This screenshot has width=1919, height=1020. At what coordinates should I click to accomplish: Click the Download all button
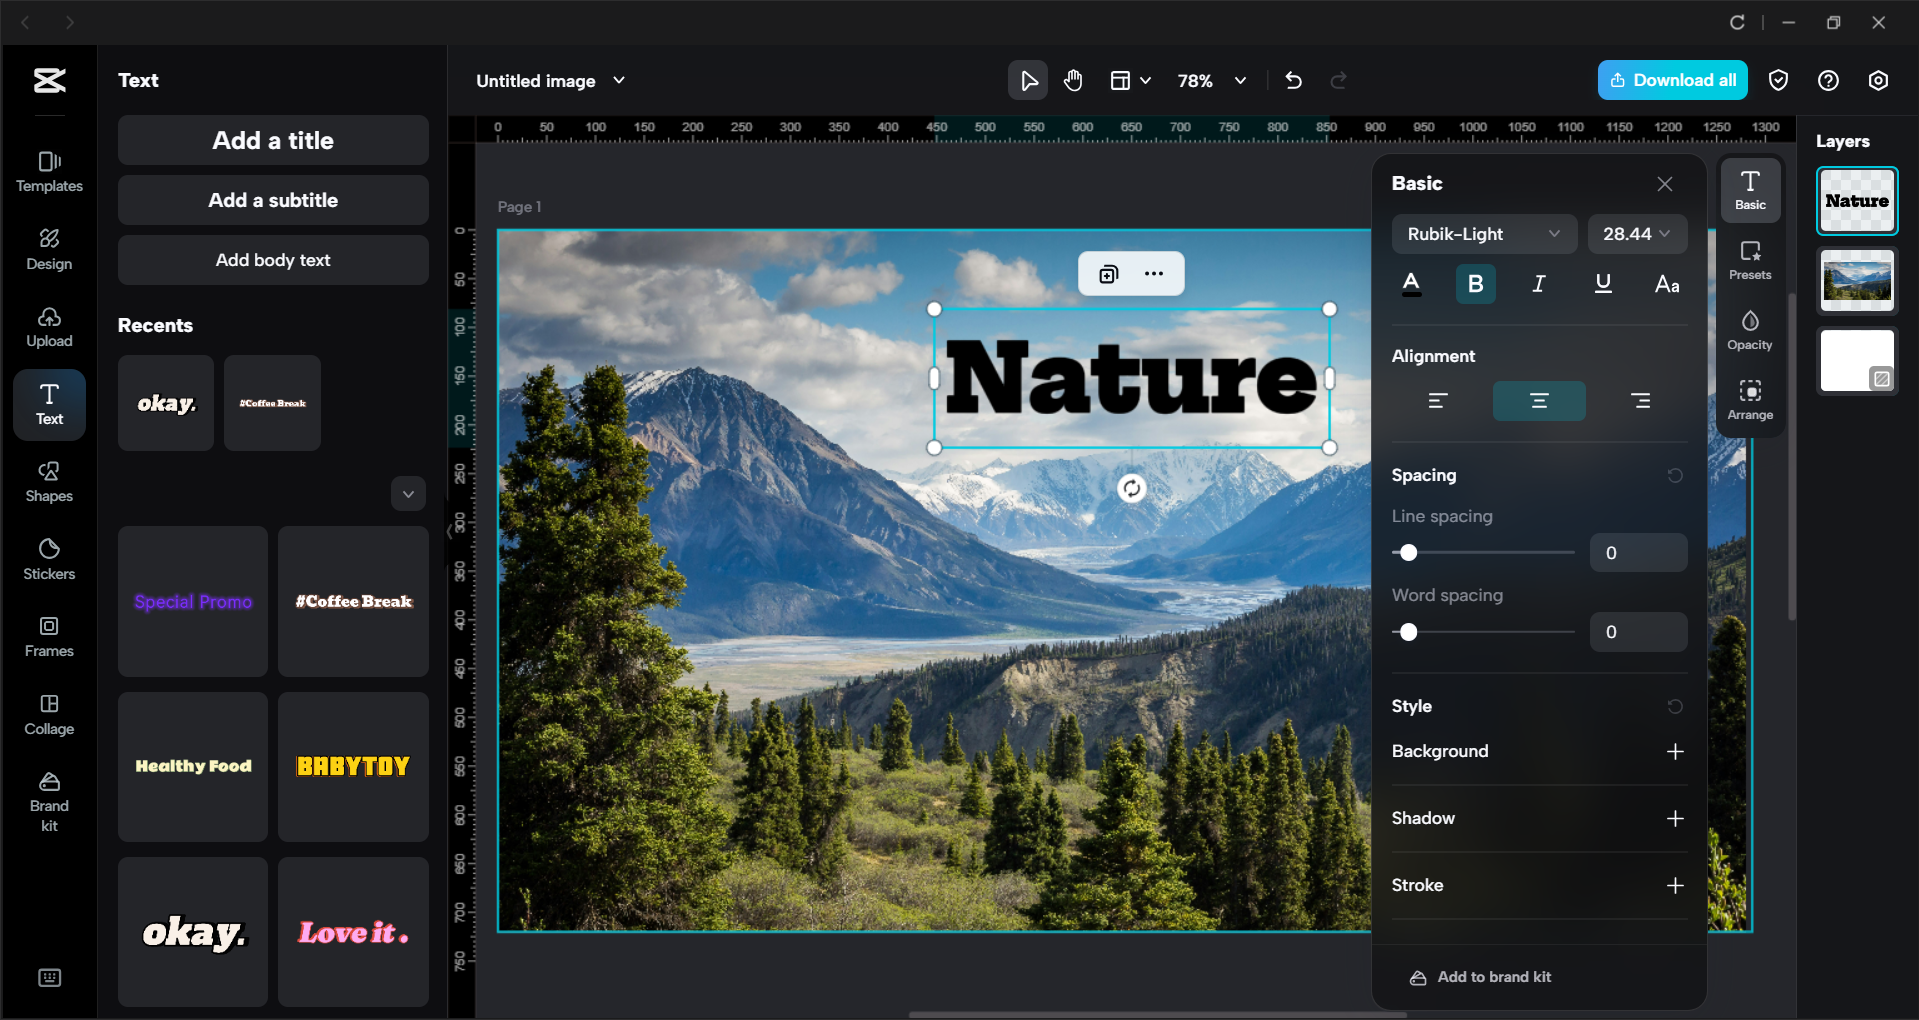click(1672, 80)
